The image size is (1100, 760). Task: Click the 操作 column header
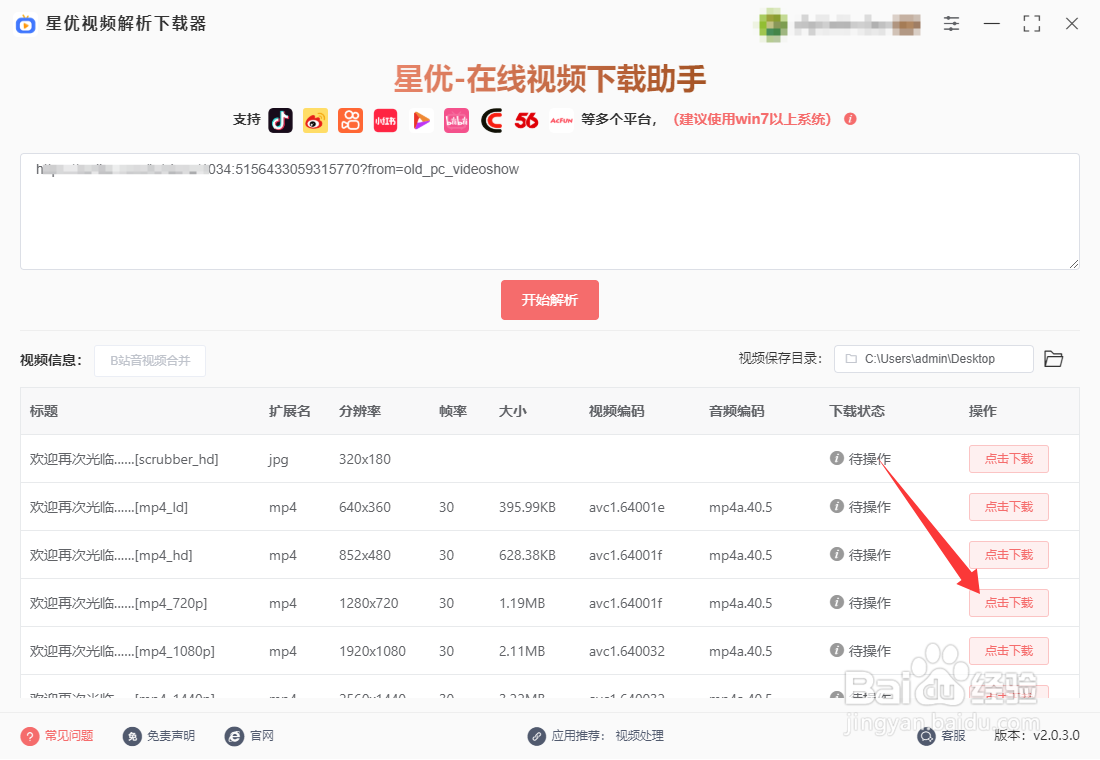[982, 411]
